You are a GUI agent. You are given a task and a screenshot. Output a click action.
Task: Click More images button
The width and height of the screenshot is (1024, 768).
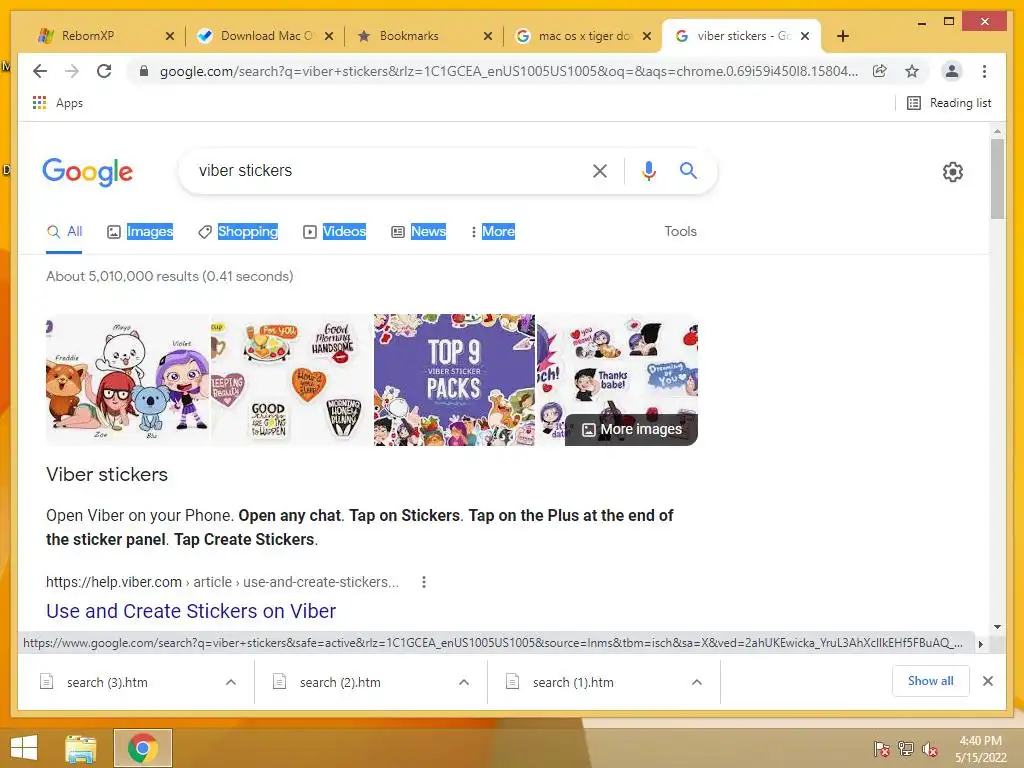pos(632,430)
